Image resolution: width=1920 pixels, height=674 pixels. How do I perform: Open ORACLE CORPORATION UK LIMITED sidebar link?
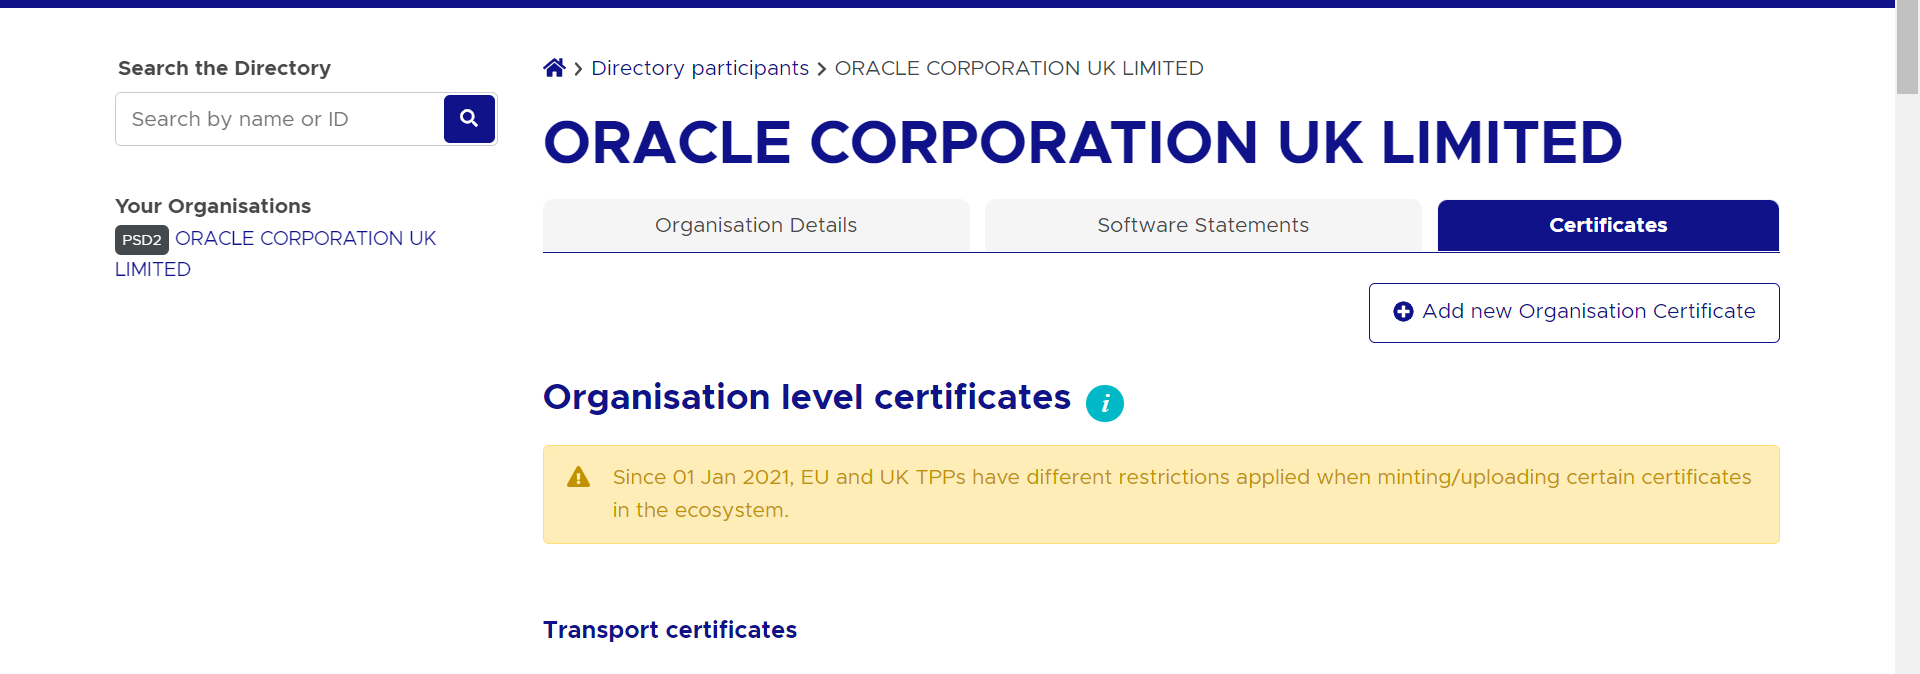pyautogui.click(x=276, y=254)
